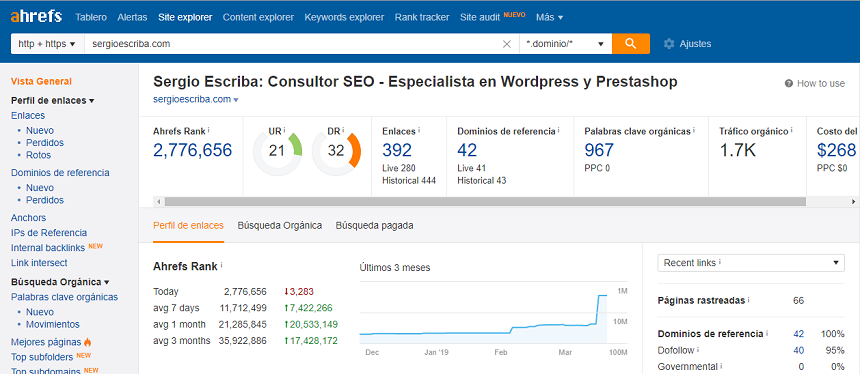Click the 'Live 41' text
The height and width of the screenshot is (374, 860).
(472, 168)
